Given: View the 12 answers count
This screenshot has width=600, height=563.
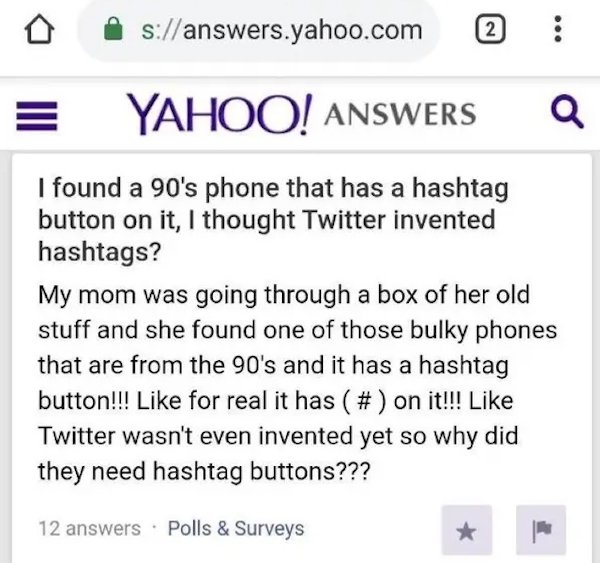Looking at the screenshot, I should tap(90, 527).
